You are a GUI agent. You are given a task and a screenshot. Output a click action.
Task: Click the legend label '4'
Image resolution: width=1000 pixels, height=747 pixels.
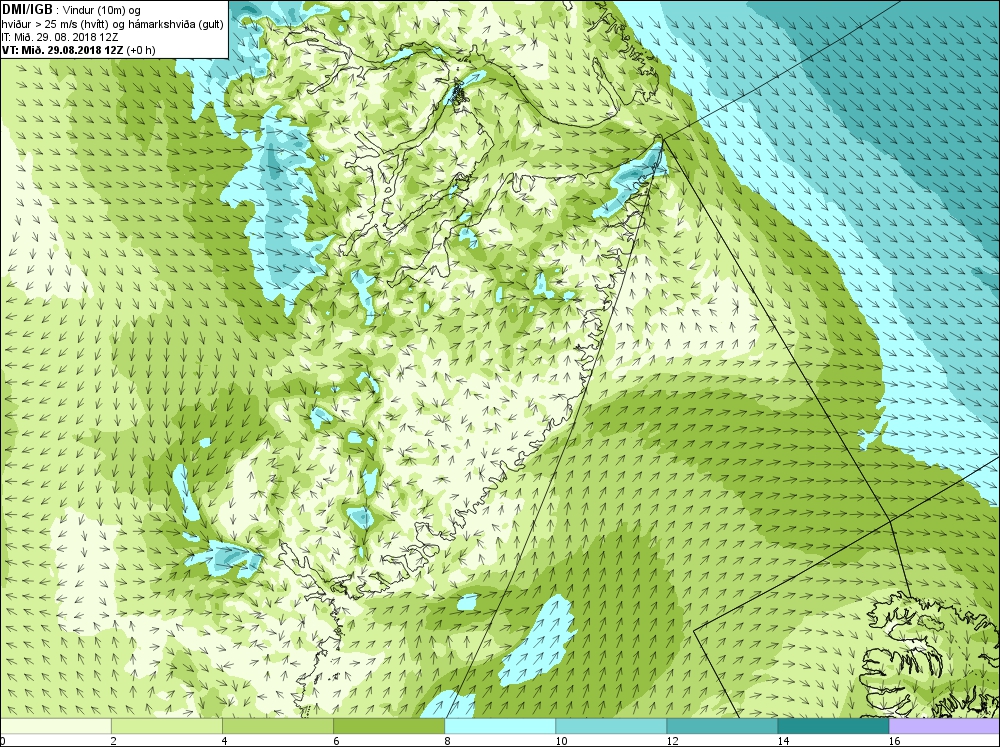point(225,741)
